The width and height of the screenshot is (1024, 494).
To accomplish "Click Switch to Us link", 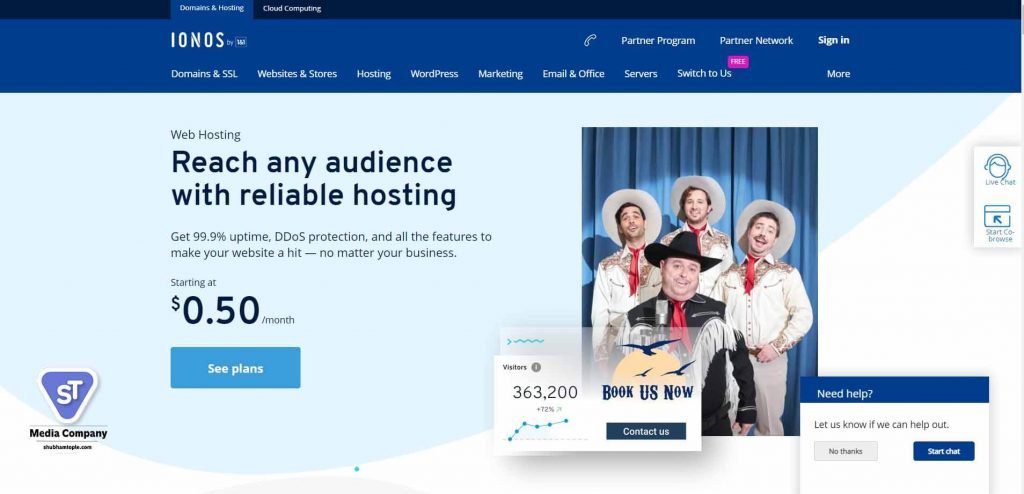I will click(x=704, y=73).
